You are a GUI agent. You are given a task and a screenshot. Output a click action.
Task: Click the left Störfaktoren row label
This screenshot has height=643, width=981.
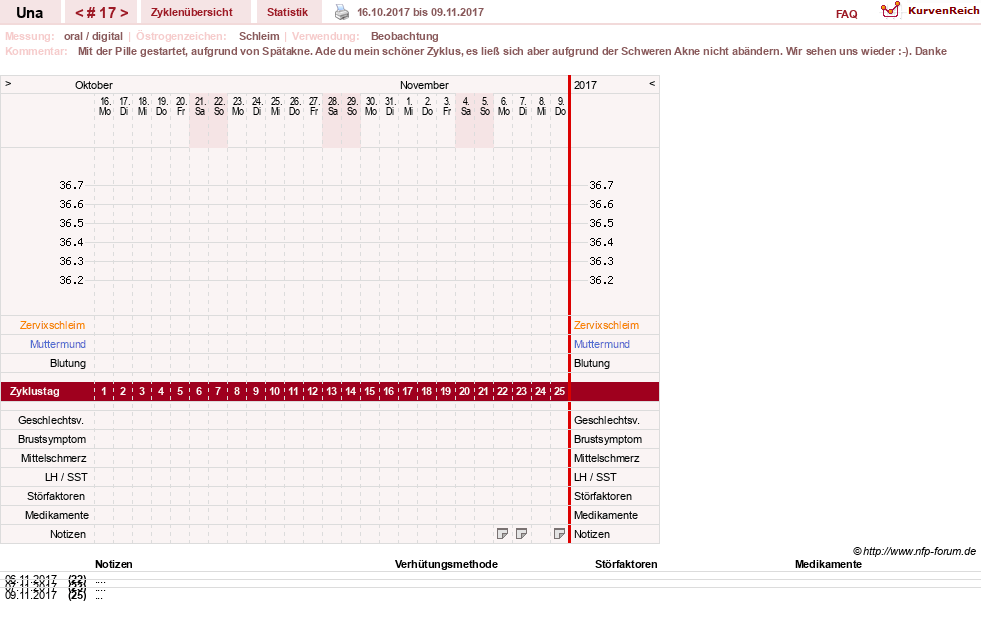56,496
